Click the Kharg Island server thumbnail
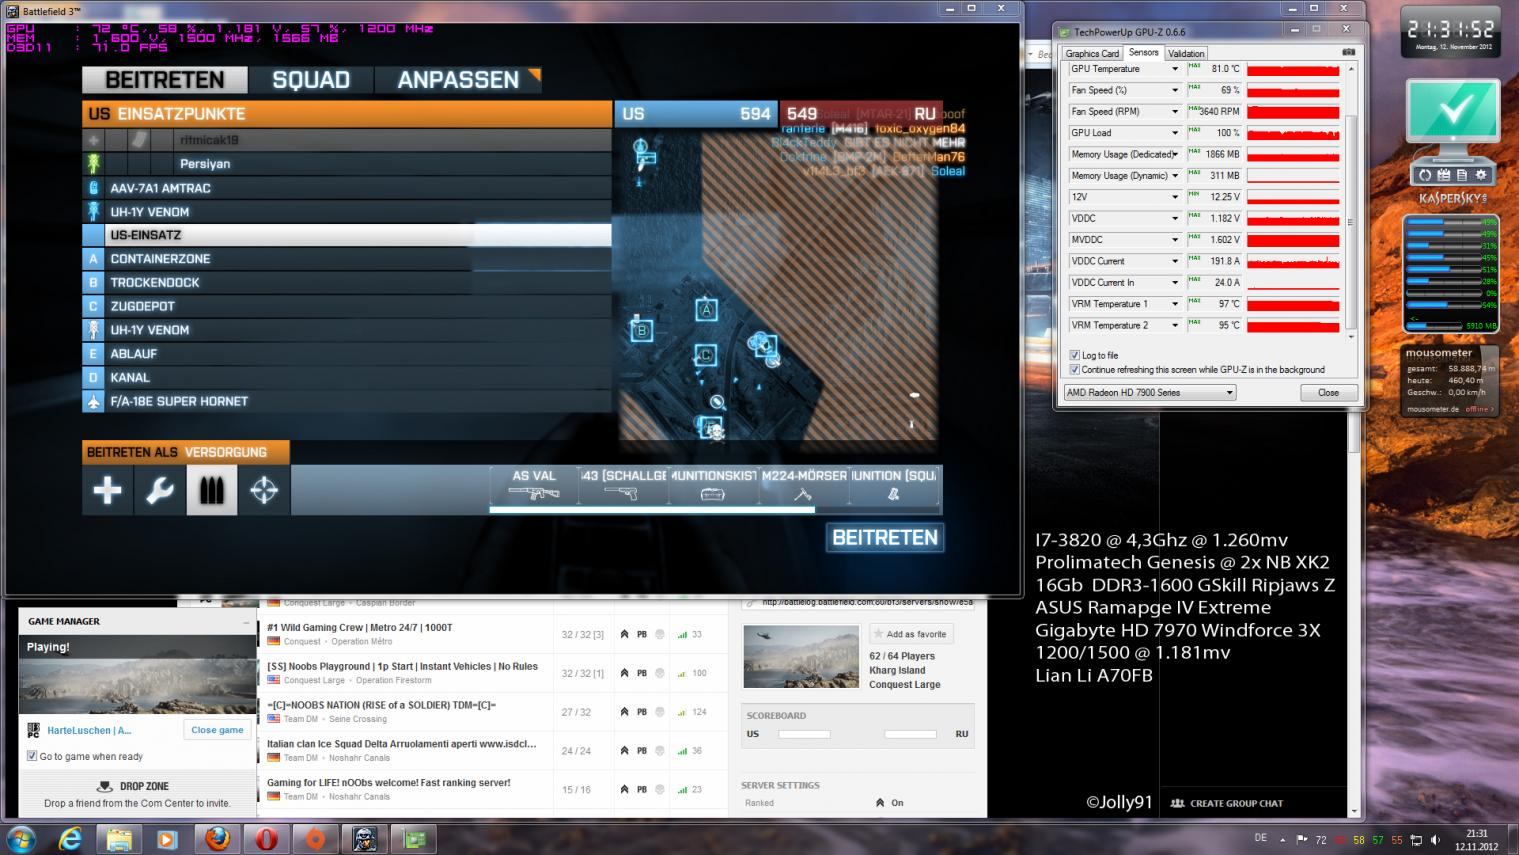Viewport: 1519px width, 855px height. click(801, 657)
